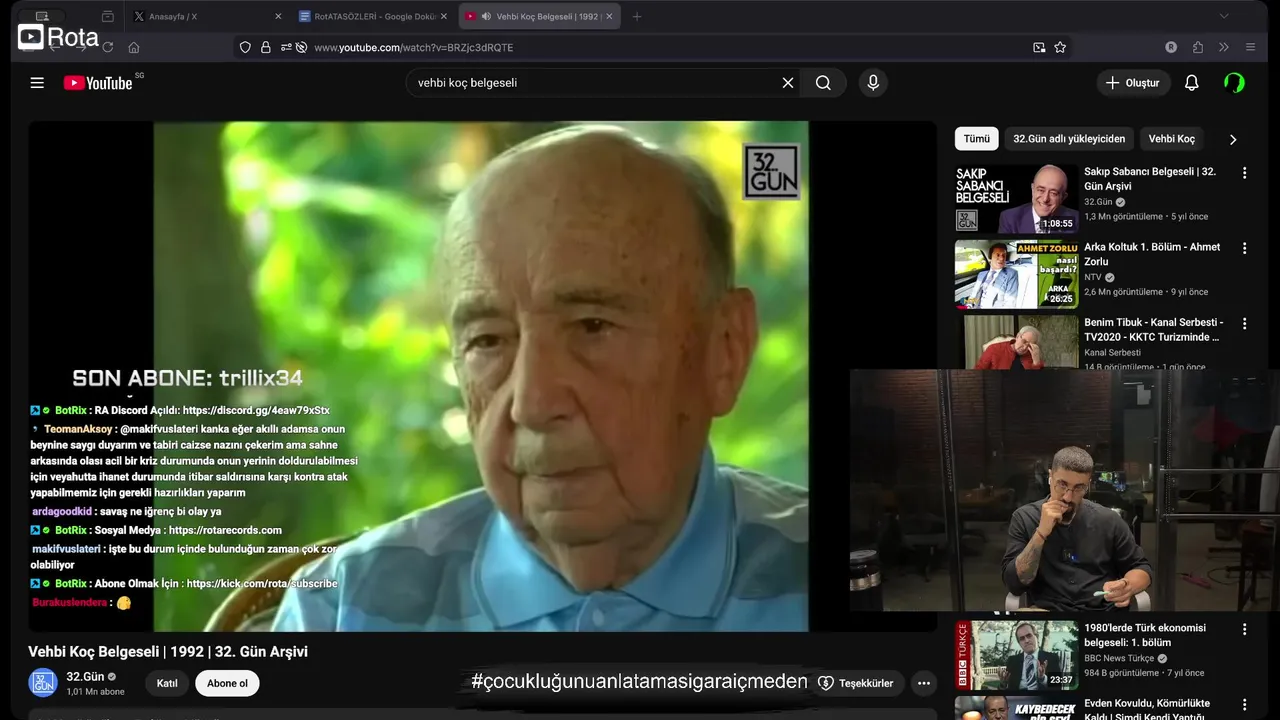The height and width of the screenshot is (720, 1280).
Task: Open the options menu for Benim Tibuk video
Action: [x=1245, y=324]
